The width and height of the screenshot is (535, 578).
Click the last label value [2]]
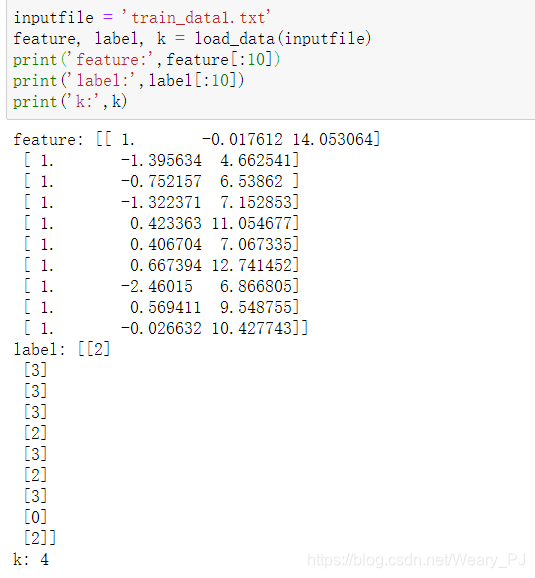[x=40, y=539]
